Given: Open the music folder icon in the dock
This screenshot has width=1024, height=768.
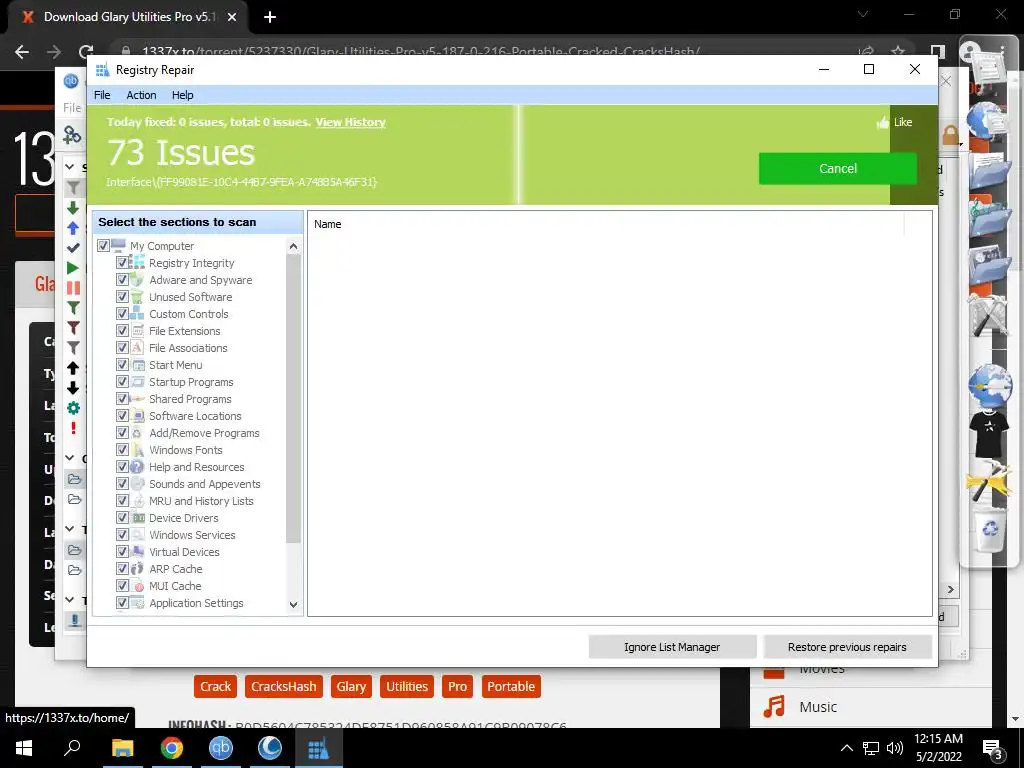Looking at the screenshot, I should coord(989,217).
